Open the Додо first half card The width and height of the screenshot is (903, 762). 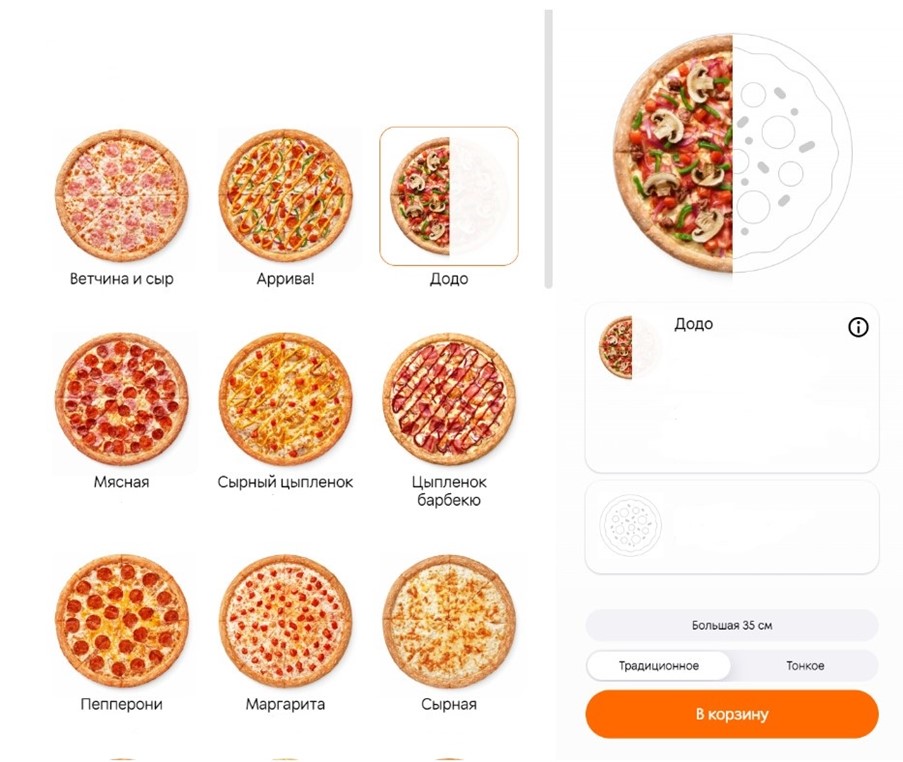[x=731, y=388]
